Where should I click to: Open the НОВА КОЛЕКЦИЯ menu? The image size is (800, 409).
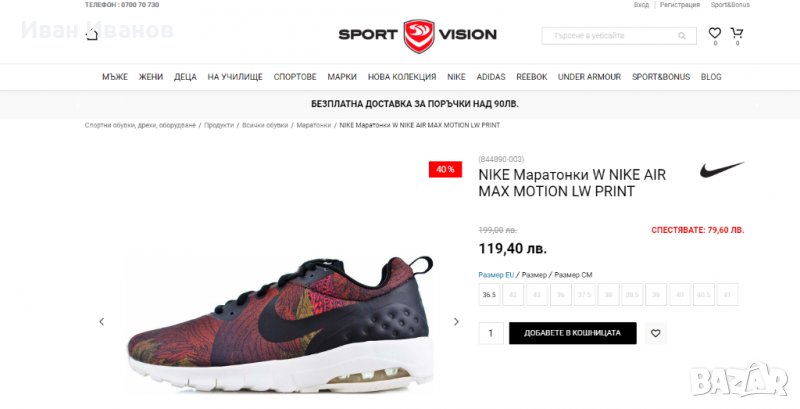coord(402,77)
